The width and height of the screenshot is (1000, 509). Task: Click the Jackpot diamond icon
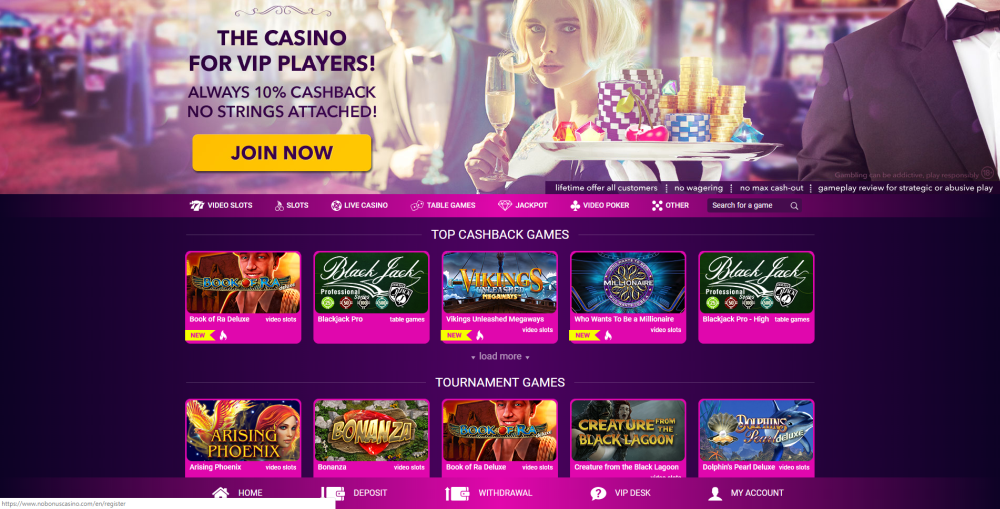504,205
